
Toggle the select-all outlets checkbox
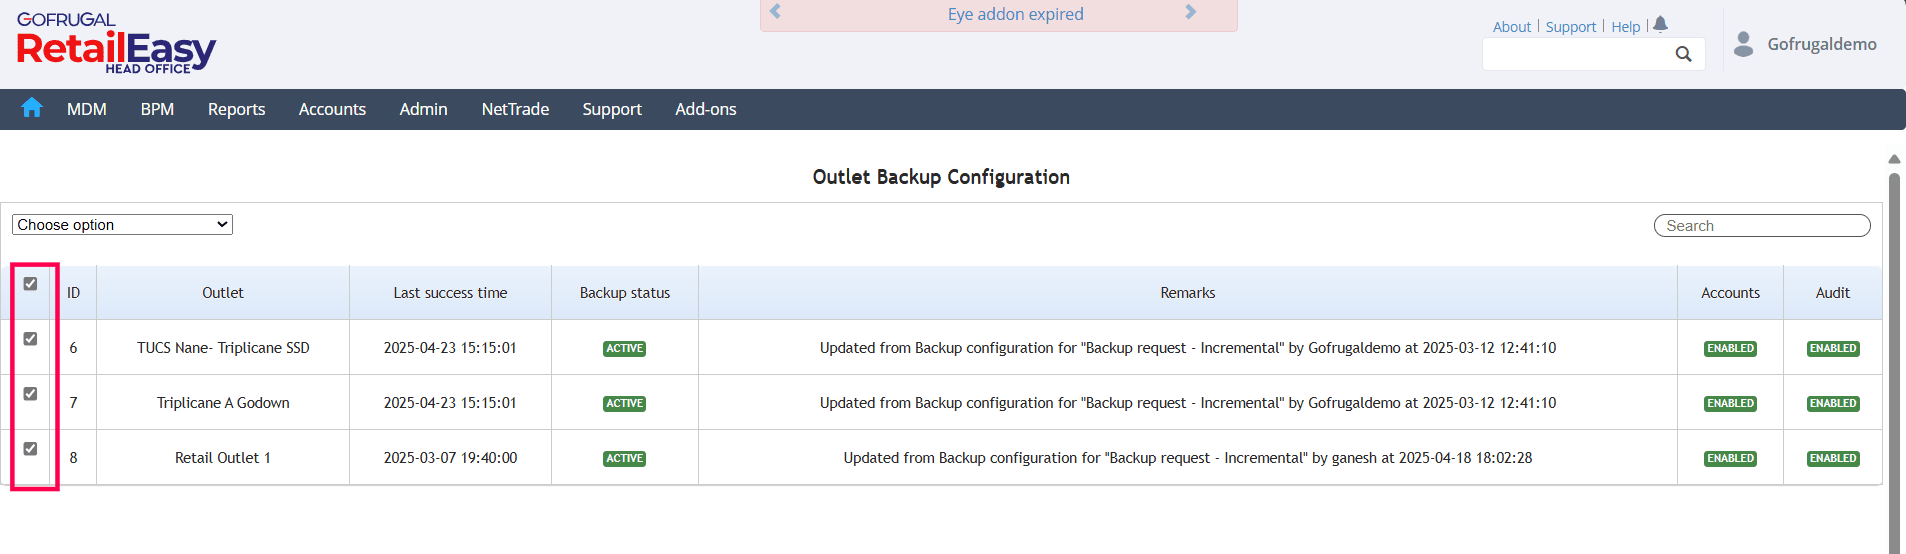pyautogui.click(x=31, y=284)
